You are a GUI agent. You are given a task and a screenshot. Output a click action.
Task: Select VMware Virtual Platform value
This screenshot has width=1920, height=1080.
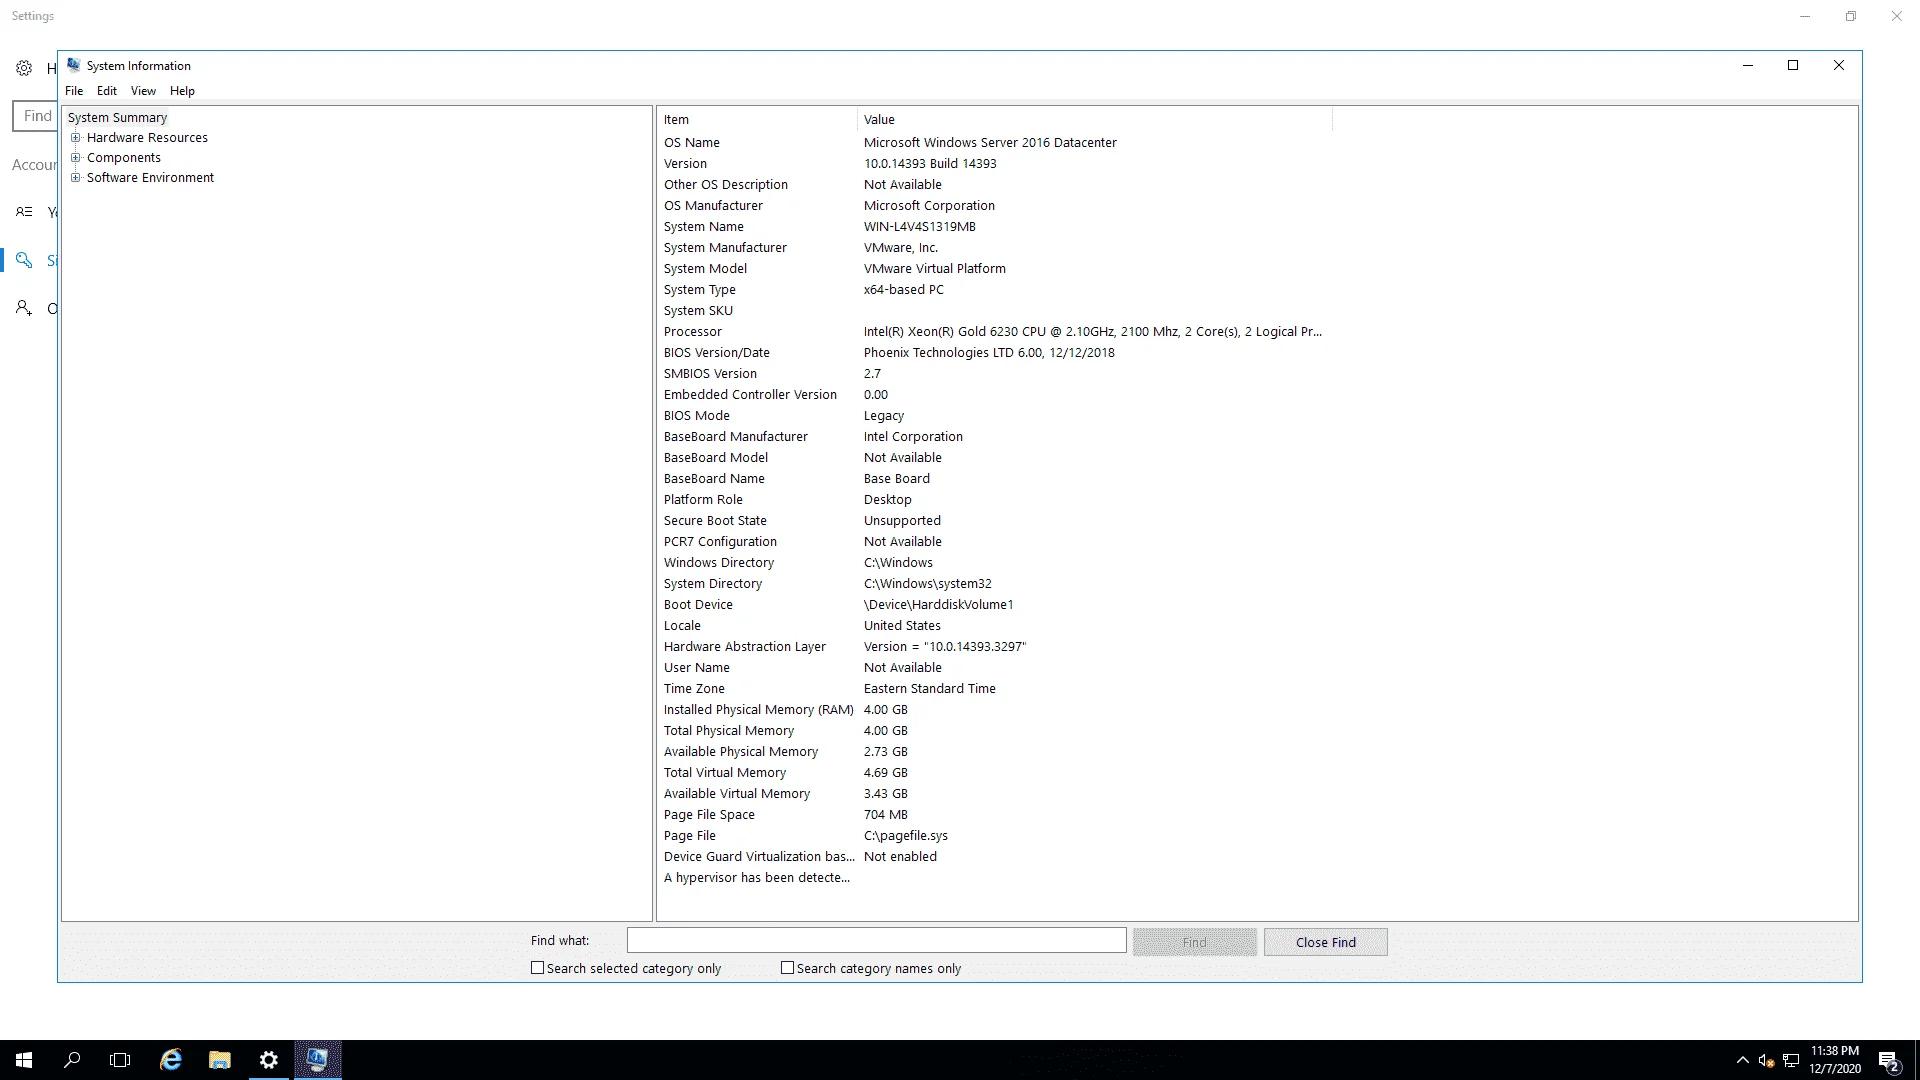935,269
